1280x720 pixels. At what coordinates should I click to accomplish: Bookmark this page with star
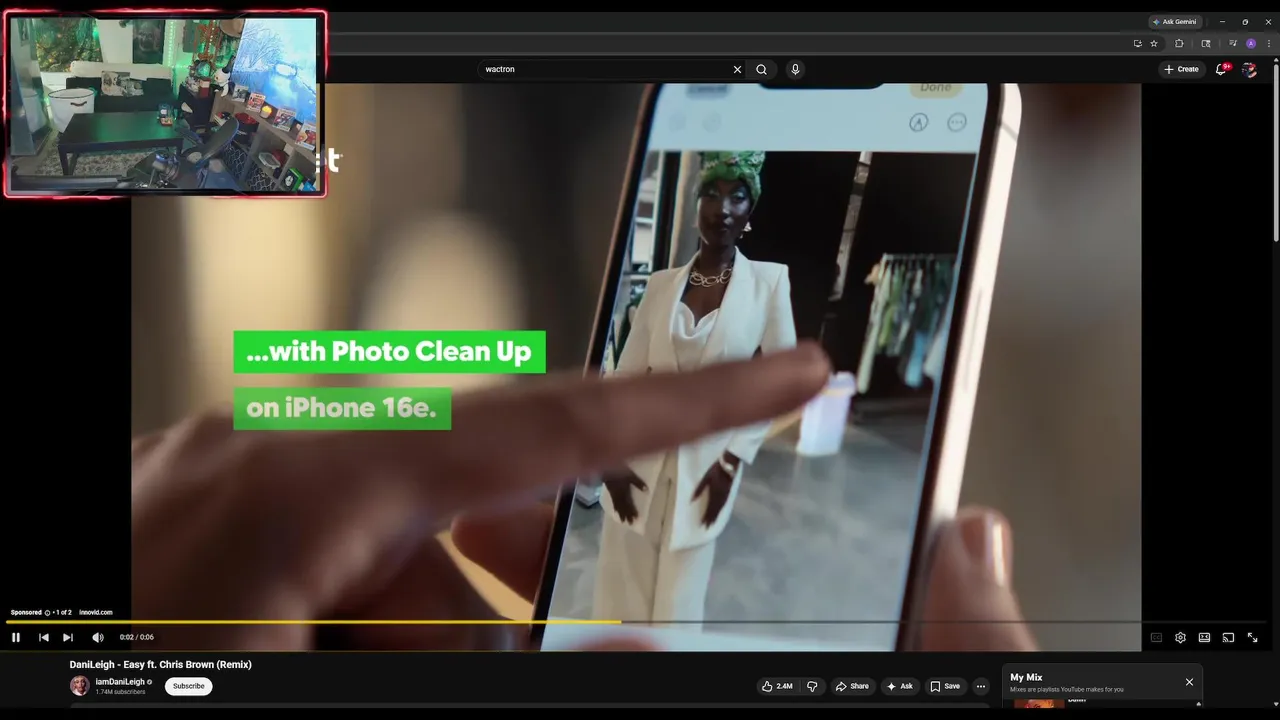click(x=1154, y=43)
